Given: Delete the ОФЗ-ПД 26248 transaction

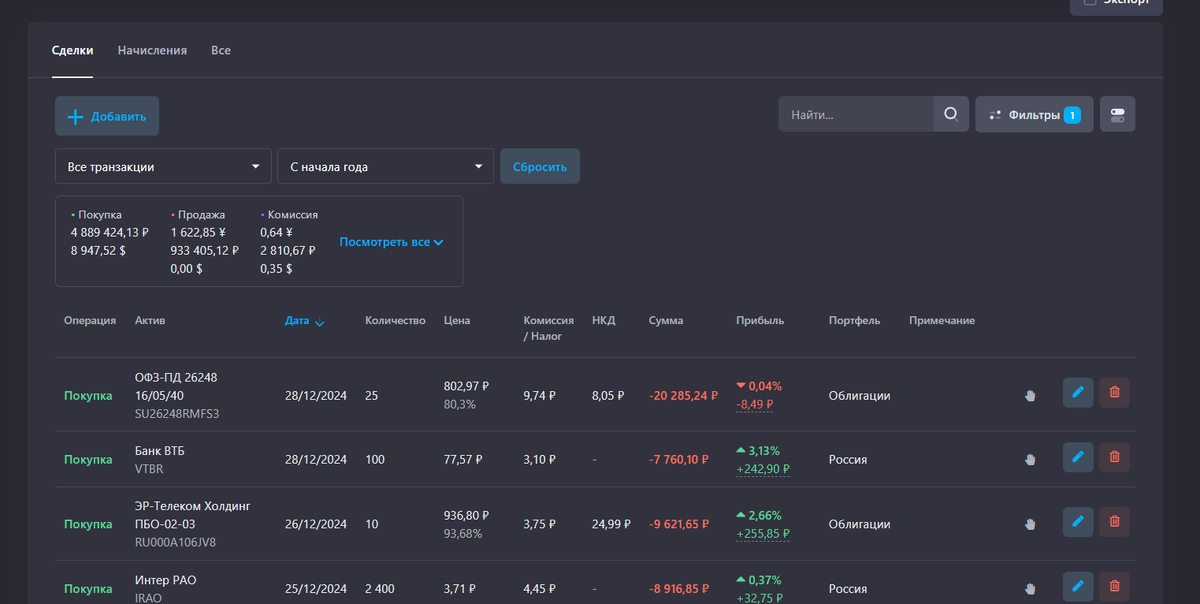Looking at the screenshot, I should coord(1115,392).
